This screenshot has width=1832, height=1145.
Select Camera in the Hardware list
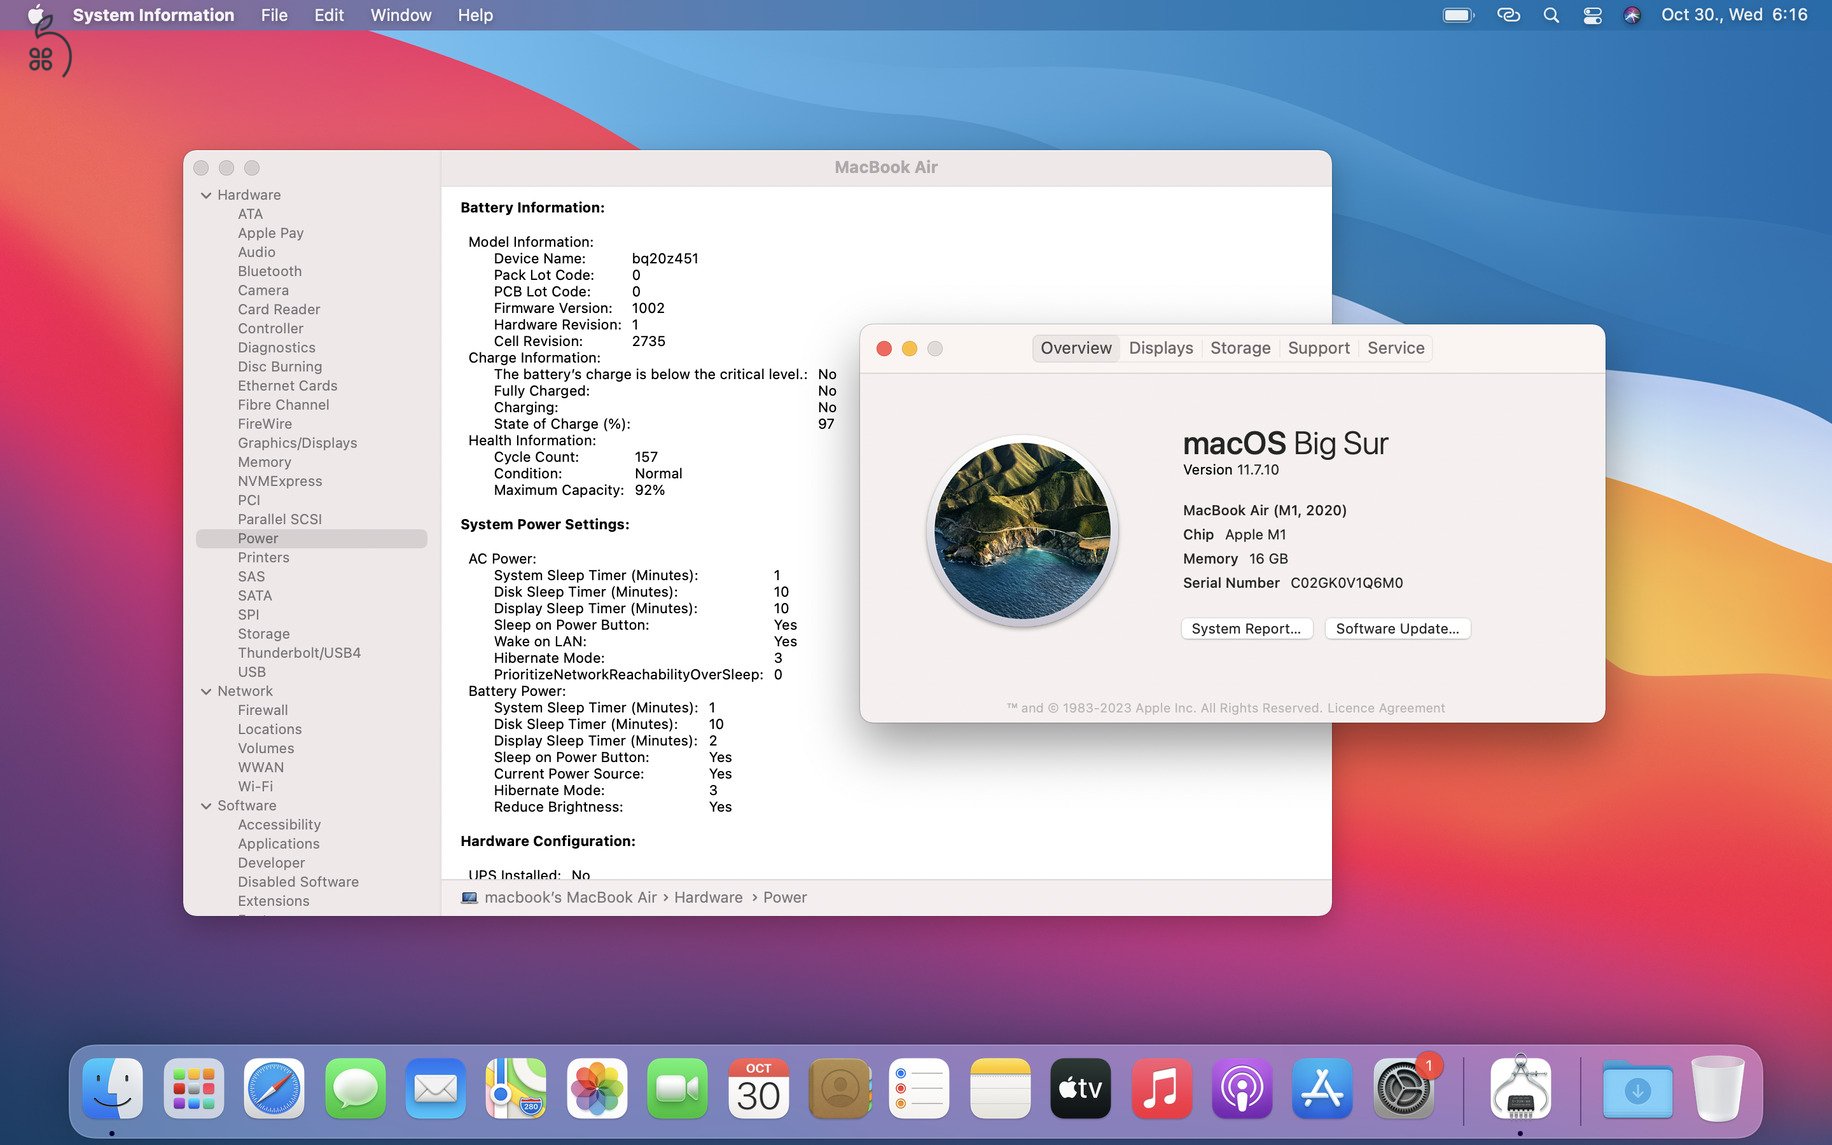263,290
